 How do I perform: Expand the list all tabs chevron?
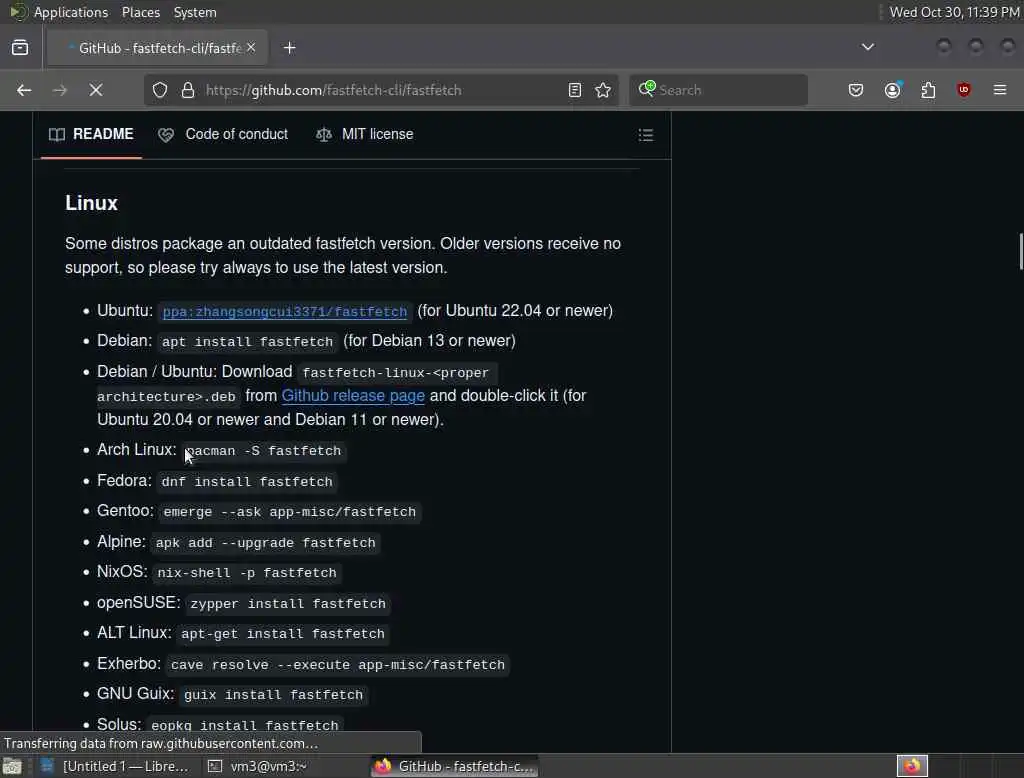pos(868,47)
